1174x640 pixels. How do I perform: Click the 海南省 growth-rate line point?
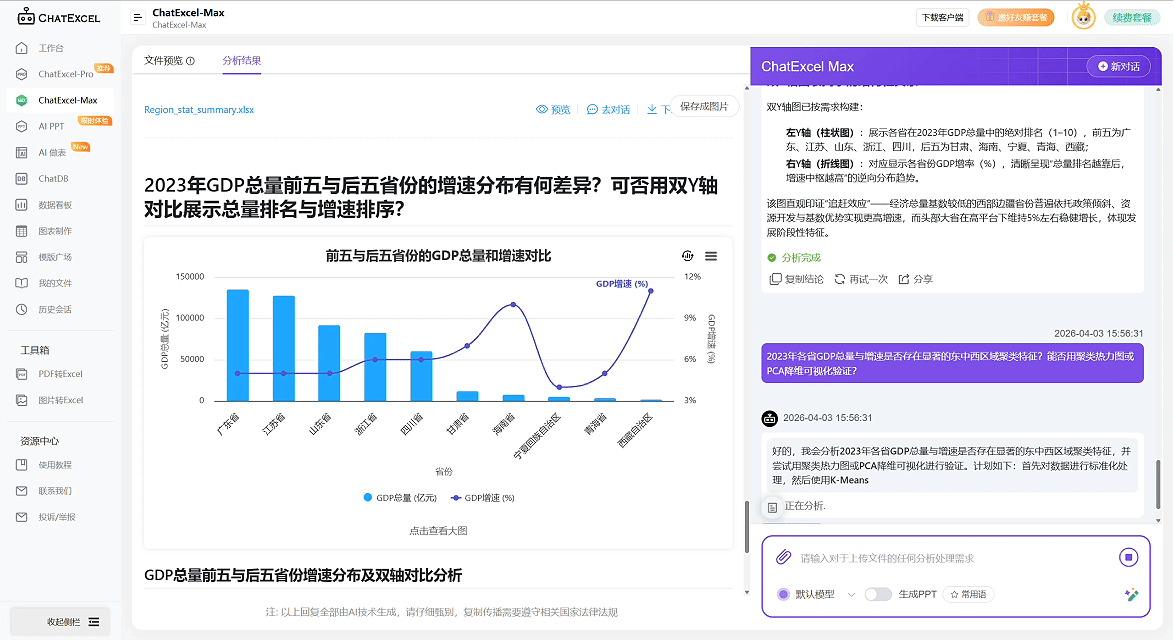pos(513,305)
